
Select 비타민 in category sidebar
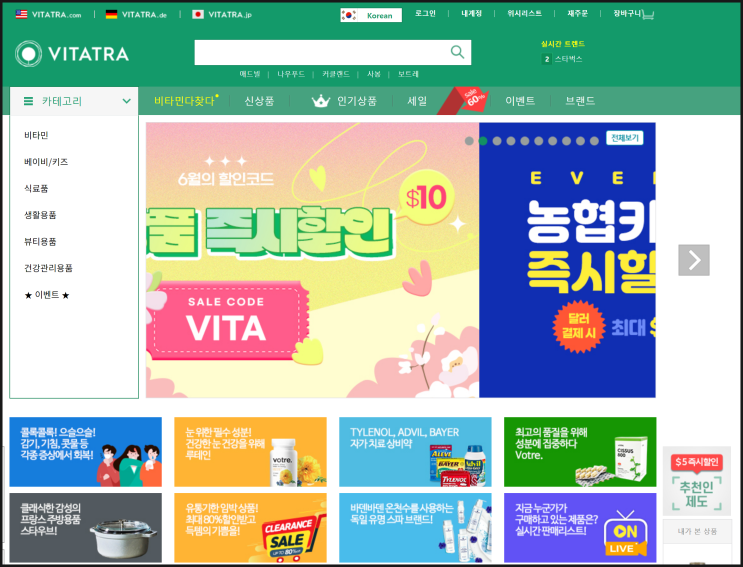click(36, 135)
